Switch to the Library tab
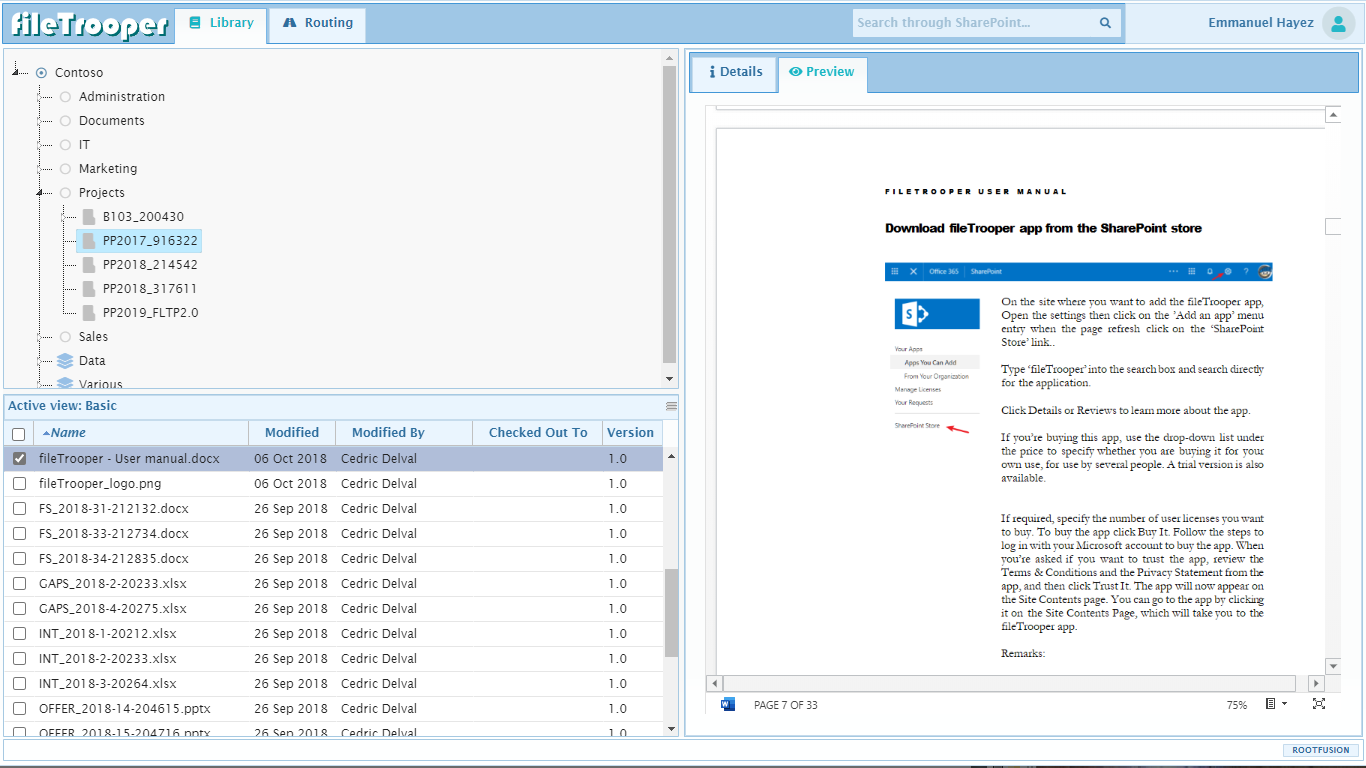Image resolution: width=1366 pixels, height=768 pixels. [221, 23]
